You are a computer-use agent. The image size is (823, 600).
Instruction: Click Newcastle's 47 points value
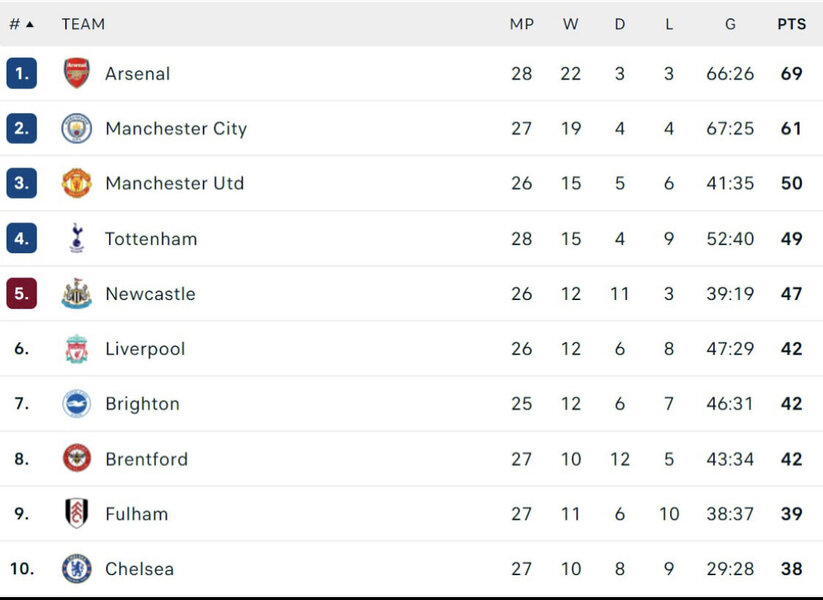tap(791, 294)
